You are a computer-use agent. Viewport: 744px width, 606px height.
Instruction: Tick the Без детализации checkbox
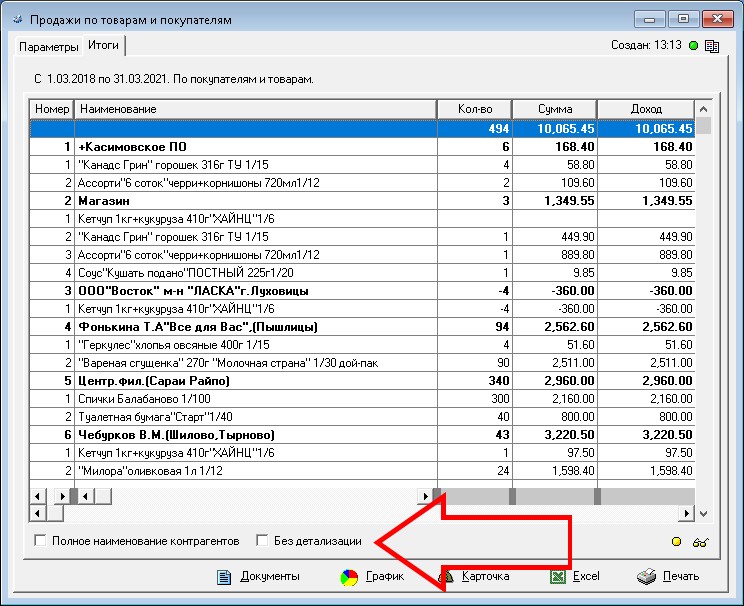263,541
